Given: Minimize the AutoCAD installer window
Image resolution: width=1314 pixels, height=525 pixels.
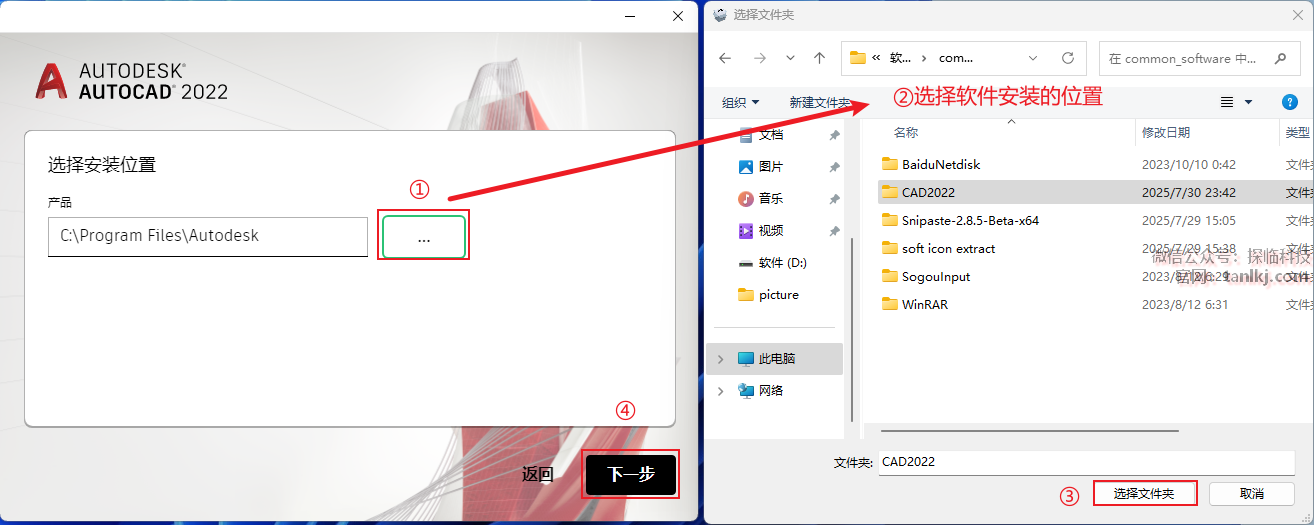Looking at the screenshot, I should pos(630,16).
